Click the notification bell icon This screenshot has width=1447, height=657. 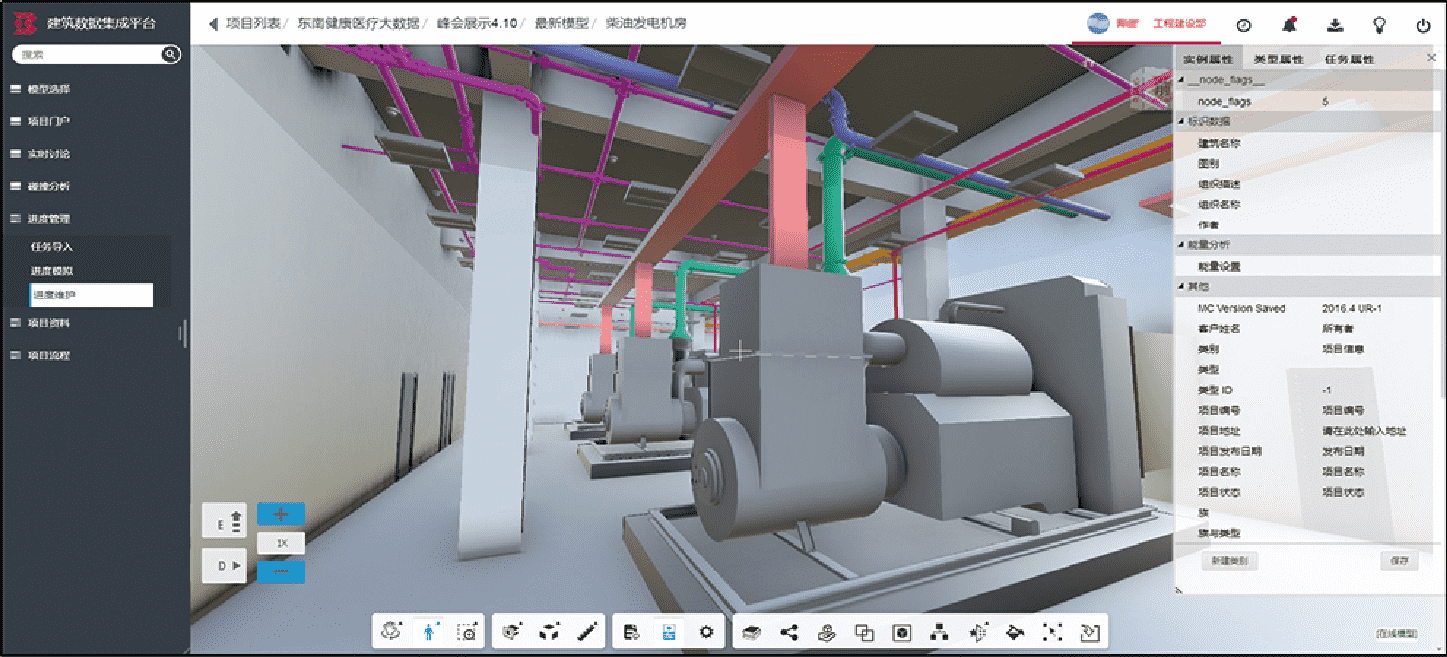click(x=1291, y=25)
